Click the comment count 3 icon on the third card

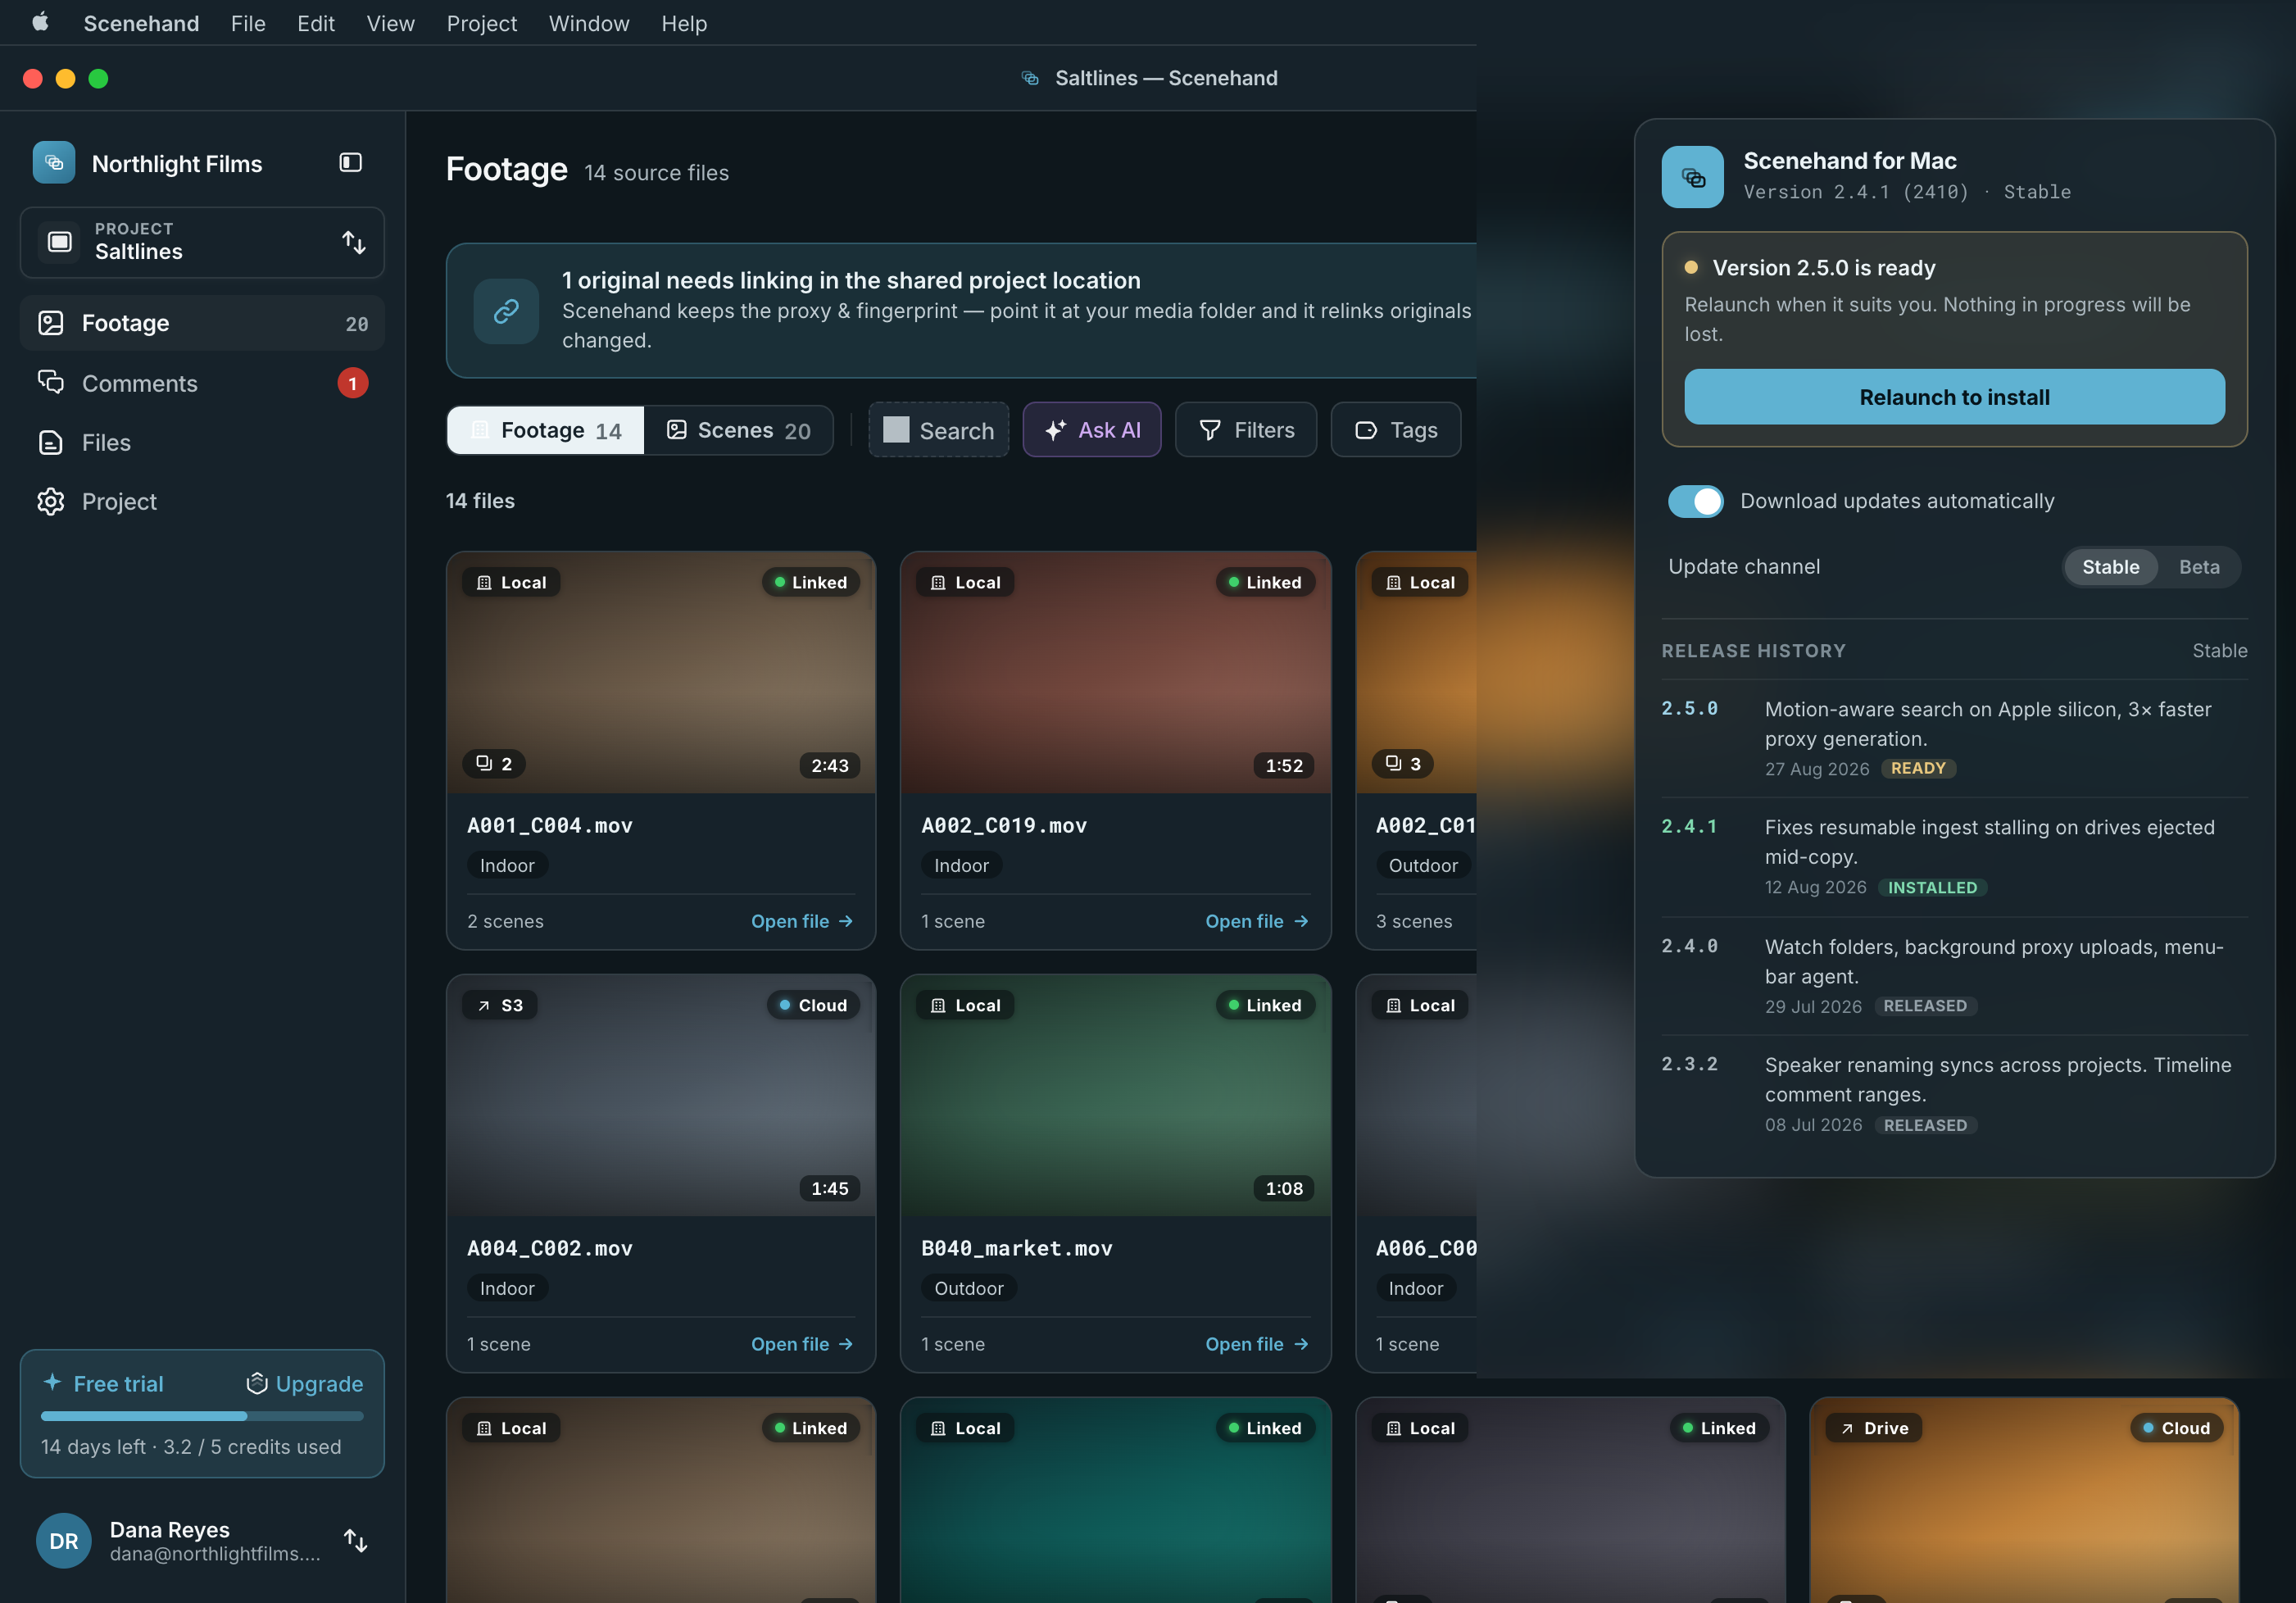click(1402, 764)
